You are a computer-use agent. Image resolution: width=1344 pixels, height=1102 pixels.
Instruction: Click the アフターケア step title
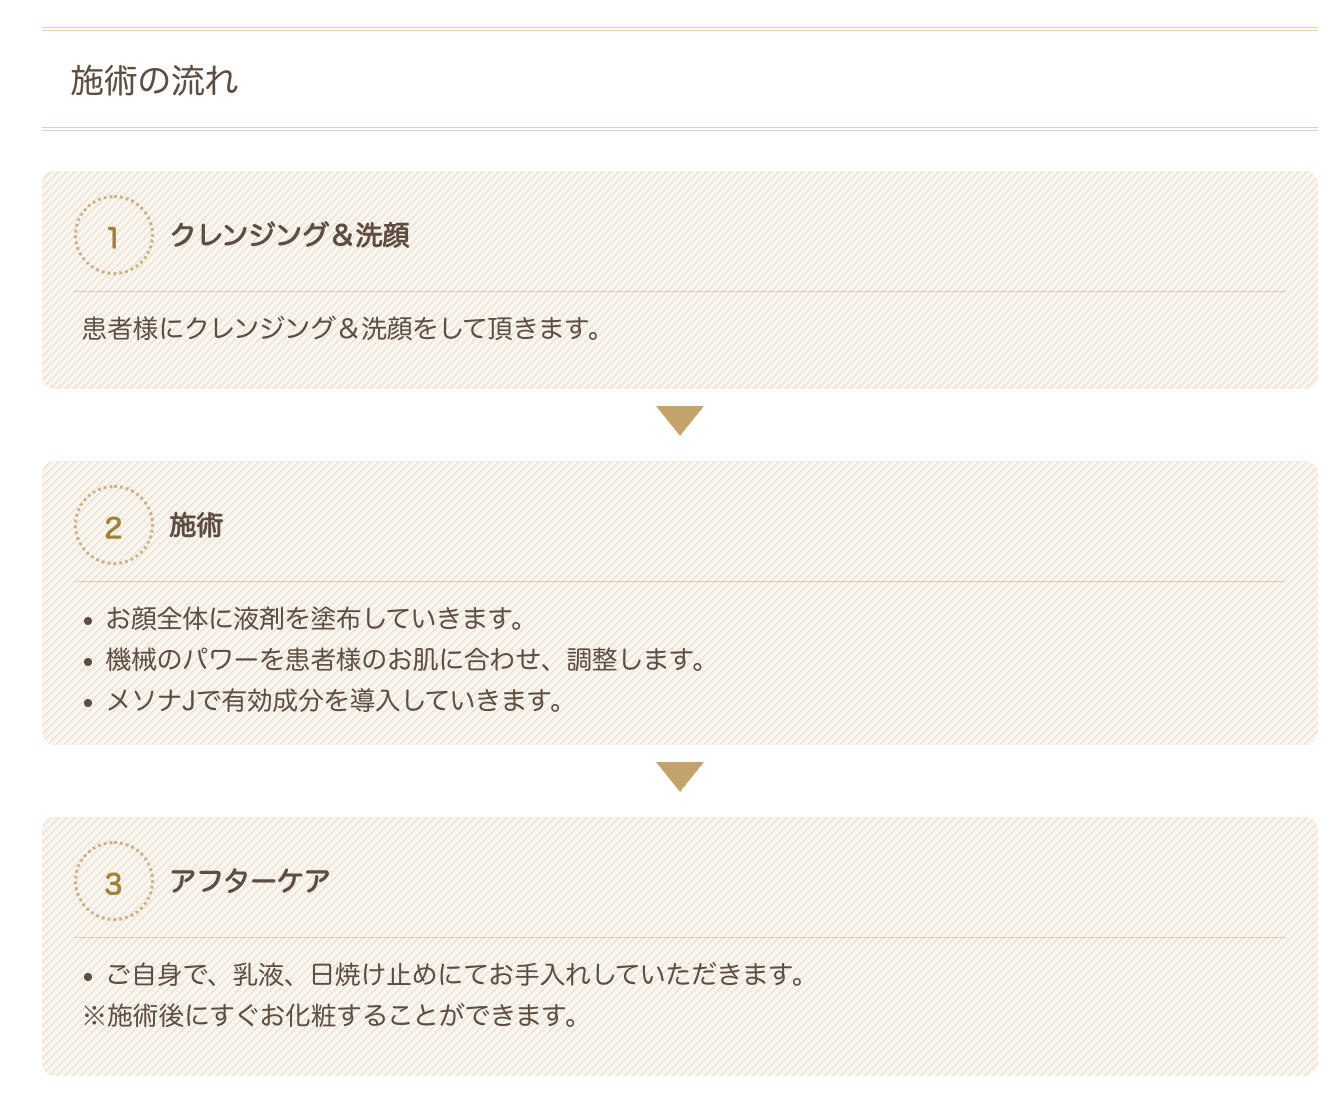[x=250, y=881]
